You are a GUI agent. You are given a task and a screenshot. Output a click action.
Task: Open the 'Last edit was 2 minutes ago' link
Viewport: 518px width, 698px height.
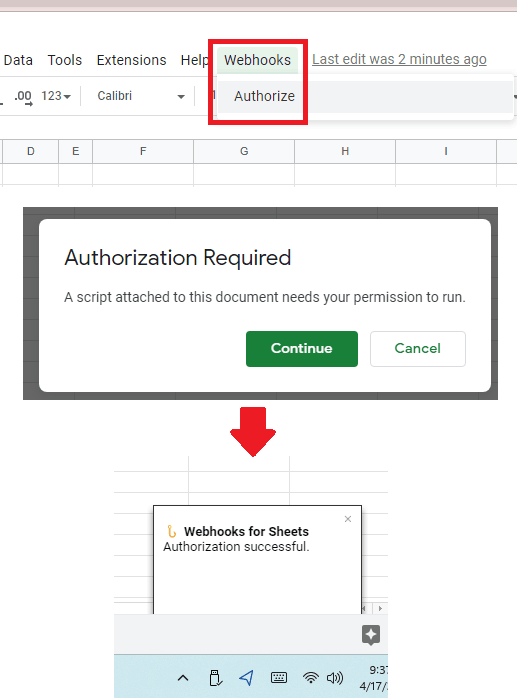[399, 59]
